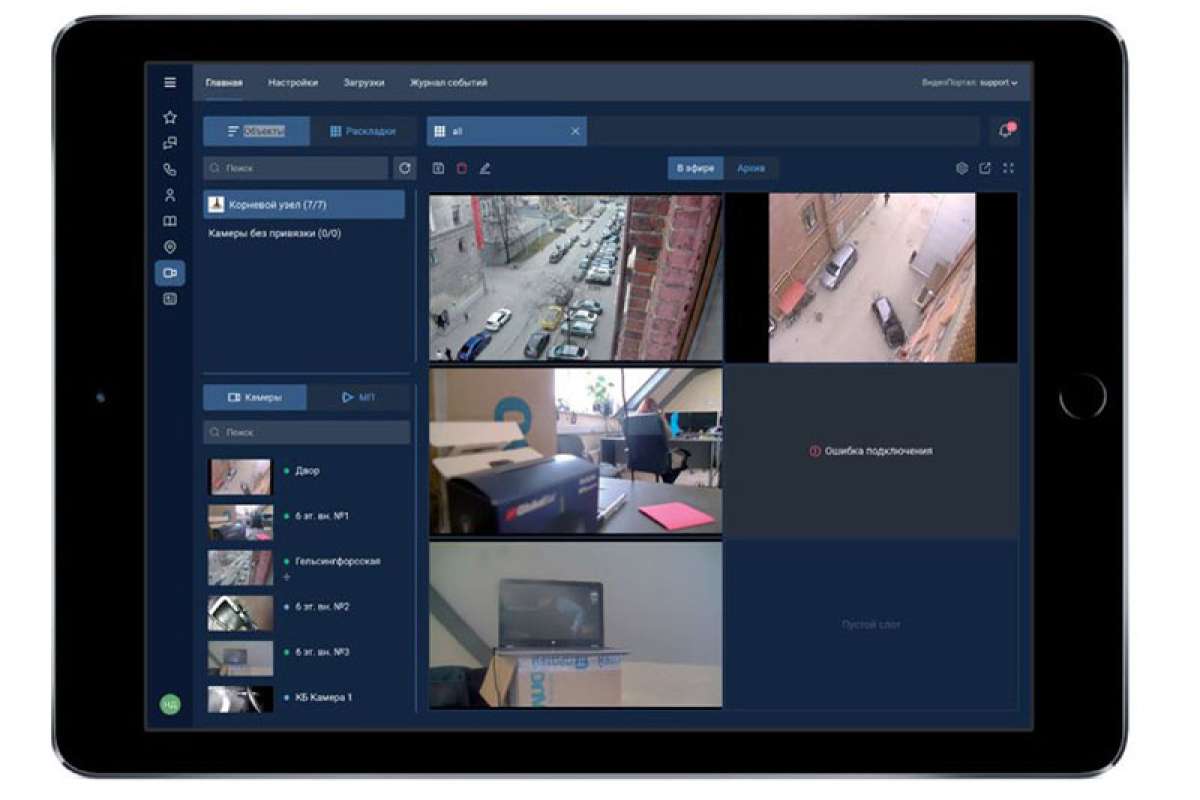Click the phone icon in the sidebar

(170, 169)
